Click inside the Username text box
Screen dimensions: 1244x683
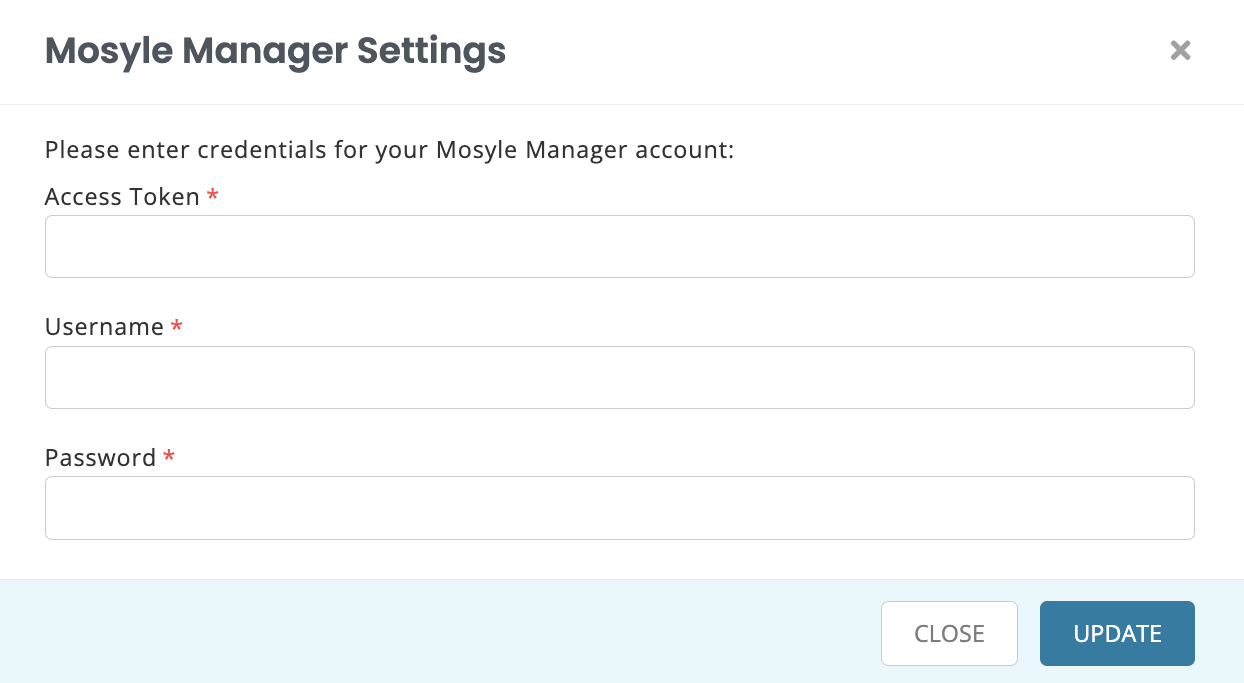[619, 377]
